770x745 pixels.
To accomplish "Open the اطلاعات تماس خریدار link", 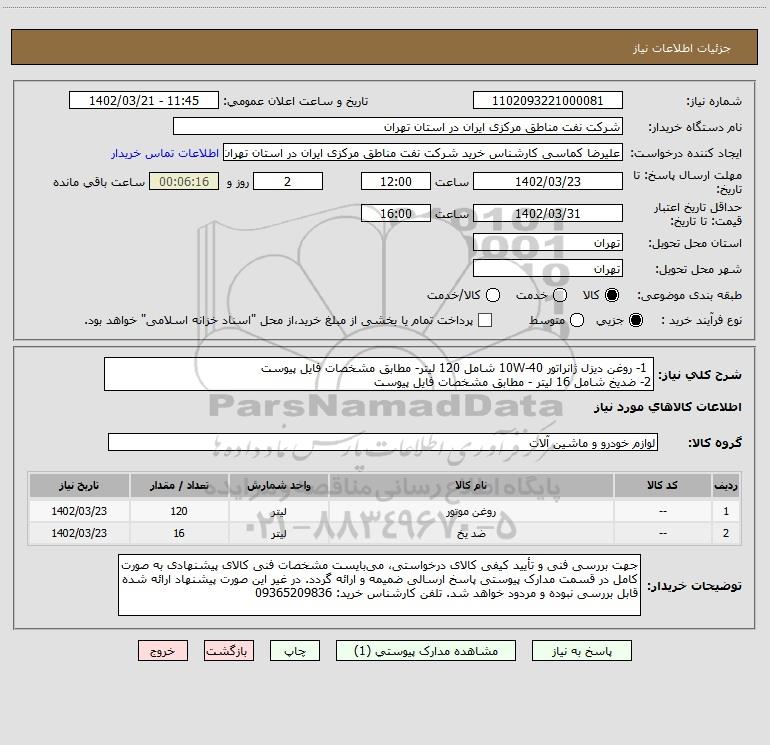I will (x=165, y=153).
